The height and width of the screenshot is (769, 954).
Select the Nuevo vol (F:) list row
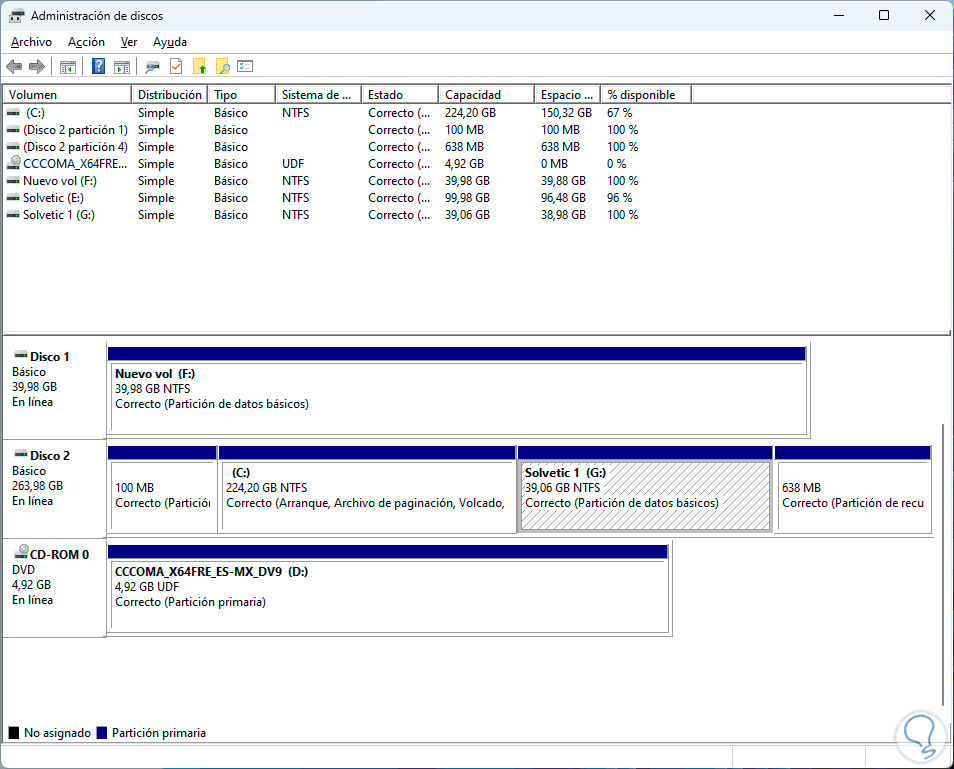347,181
